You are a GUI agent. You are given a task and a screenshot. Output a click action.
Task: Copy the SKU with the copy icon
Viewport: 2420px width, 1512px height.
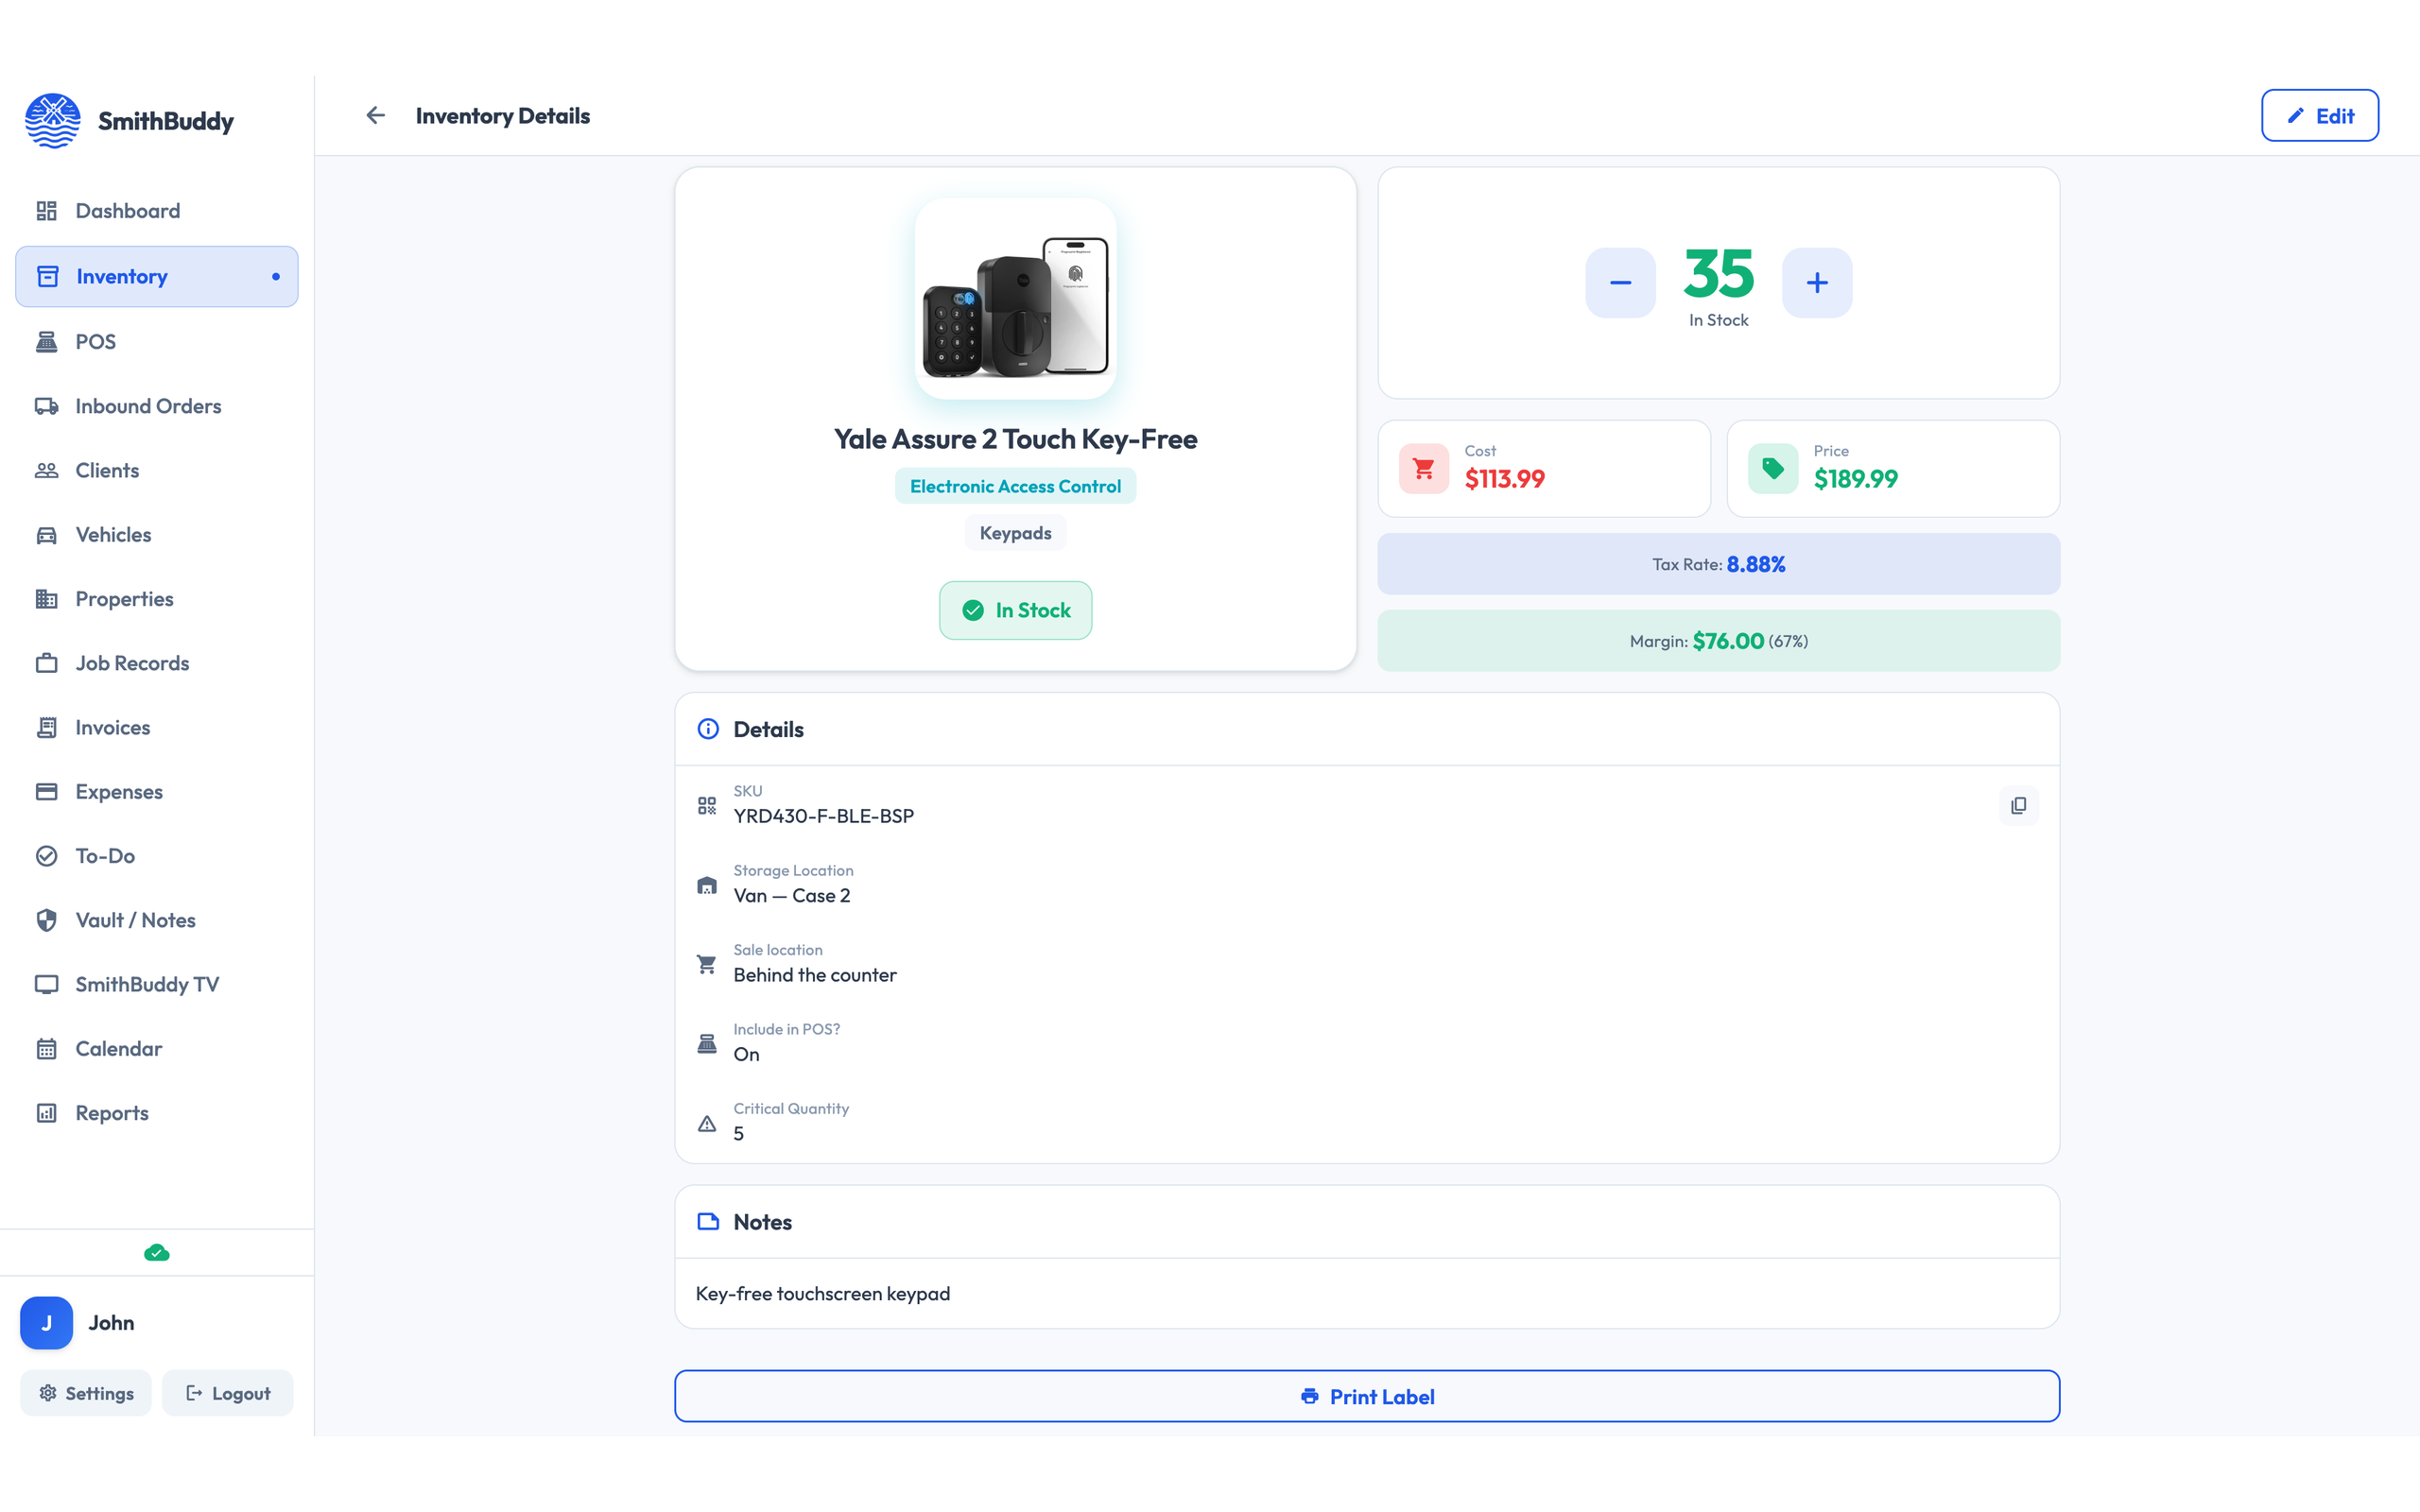(2018, 805)
